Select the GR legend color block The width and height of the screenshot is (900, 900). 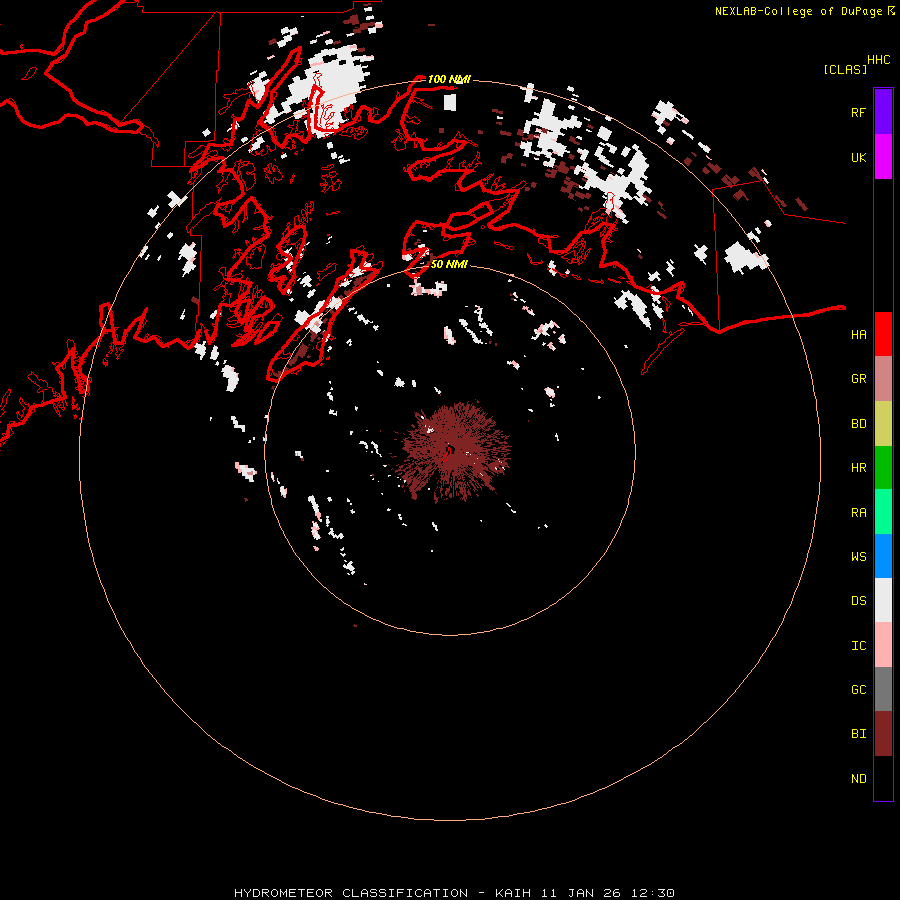883,379
